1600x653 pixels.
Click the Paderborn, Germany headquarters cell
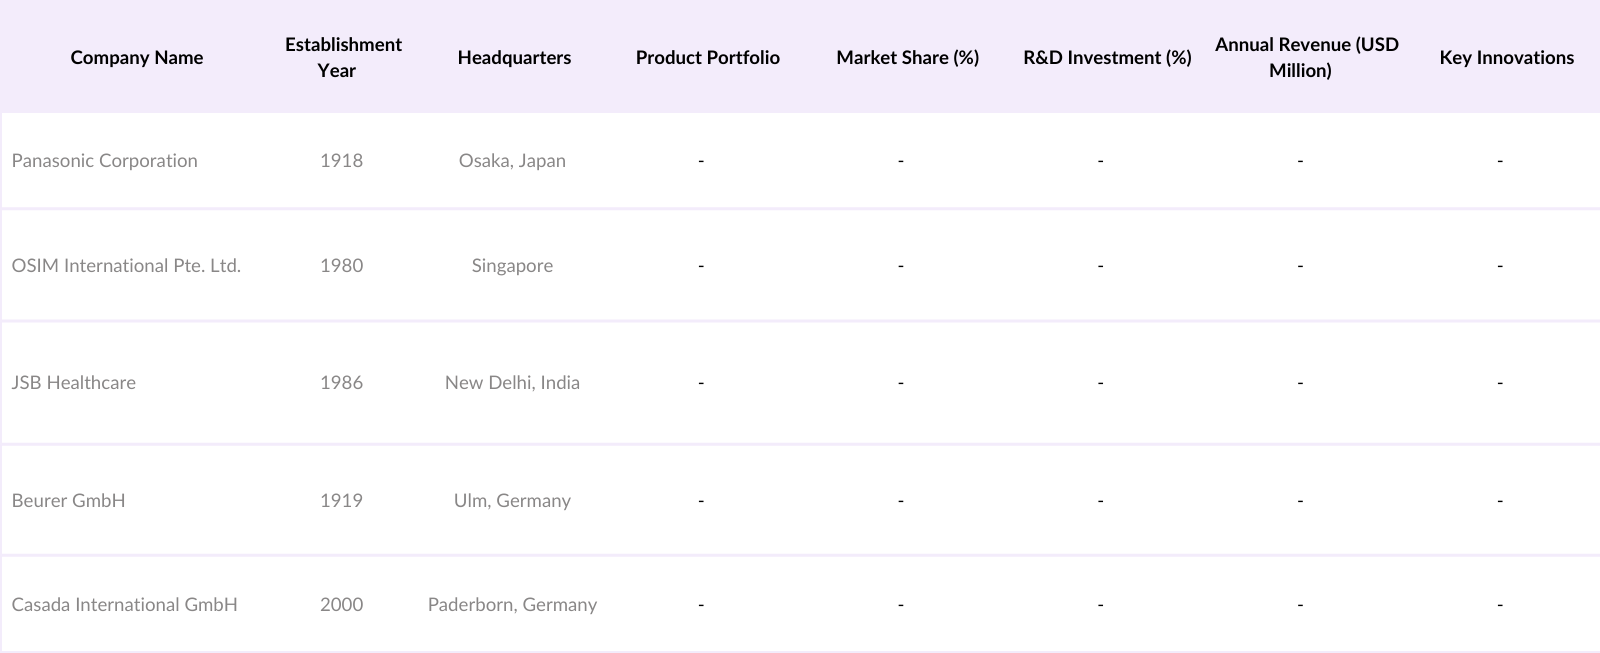click(512, 604)
